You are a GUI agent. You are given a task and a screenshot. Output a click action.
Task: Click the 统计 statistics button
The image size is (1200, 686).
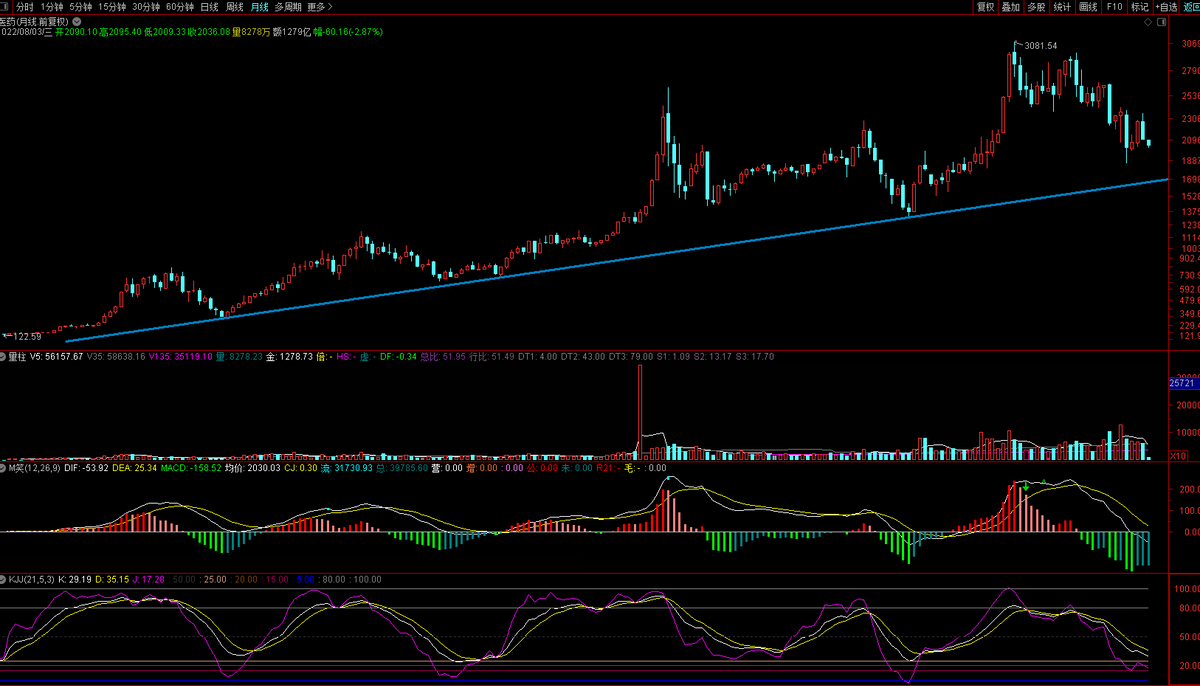[x=1062, y=7]
